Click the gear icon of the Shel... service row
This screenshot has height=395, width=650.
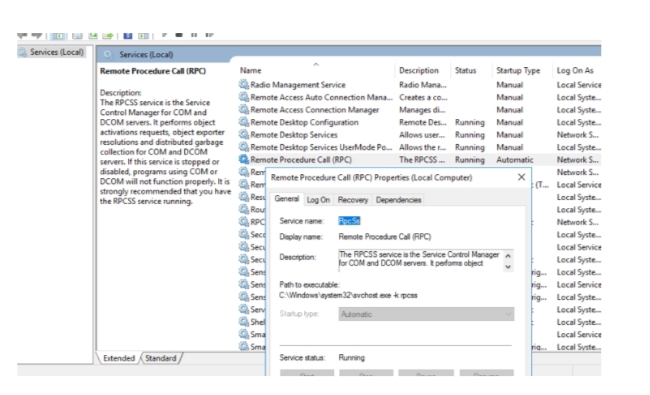pos(244,322)
